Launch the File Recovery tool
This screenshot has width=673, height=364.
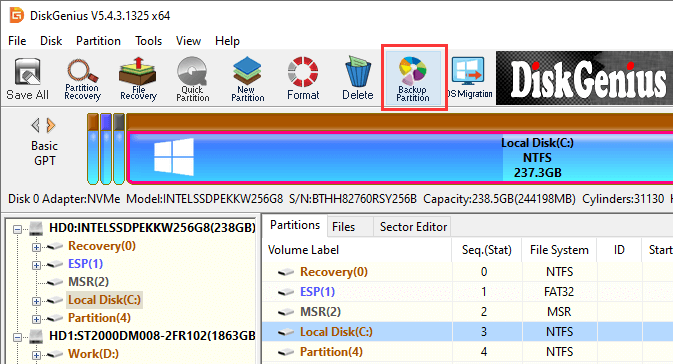tap(138, 79)
